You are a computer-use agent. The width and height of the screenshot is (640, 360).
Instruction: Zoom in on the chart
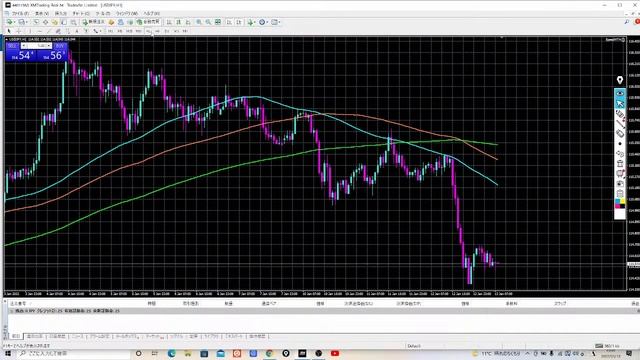(x=199, y=22)
